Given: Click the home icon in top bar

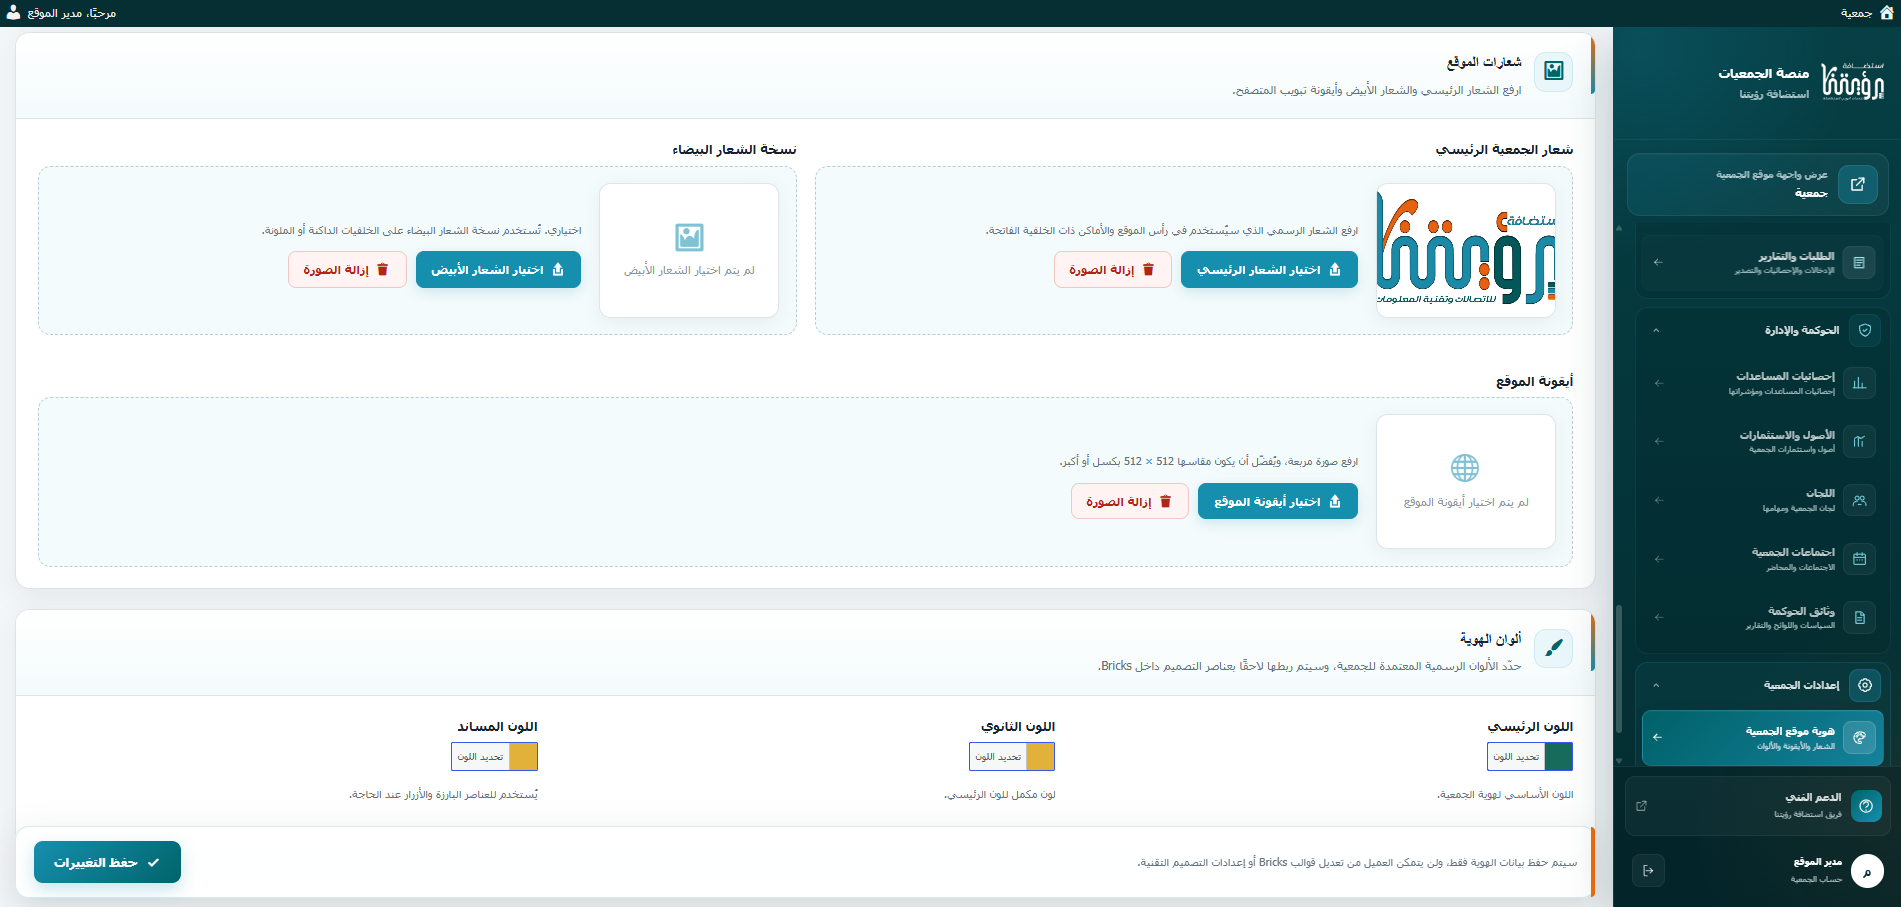Looking at the screenshot, I should pyautogui.click(x=1886, y=13).
